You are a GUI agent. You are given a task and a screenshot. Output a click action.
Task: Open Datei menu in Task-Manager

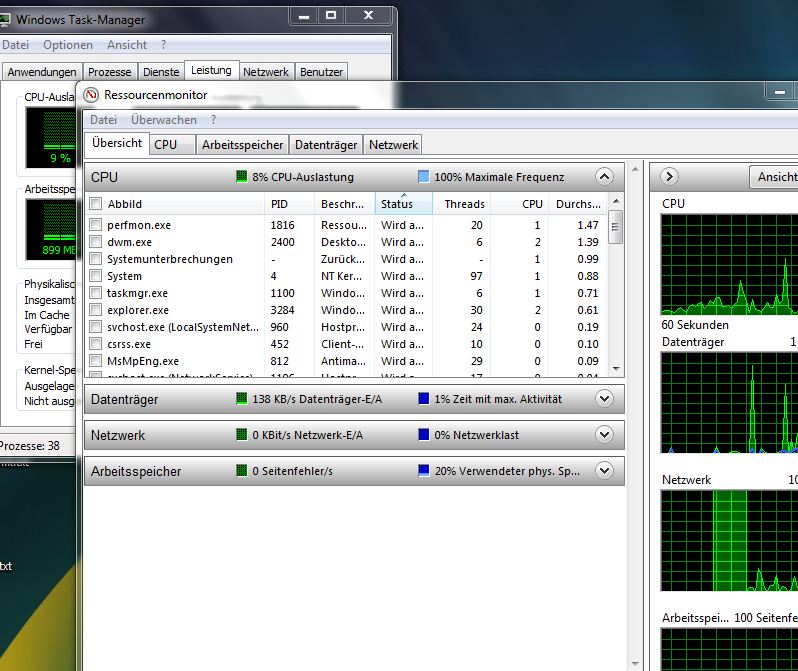coord(15,45)
